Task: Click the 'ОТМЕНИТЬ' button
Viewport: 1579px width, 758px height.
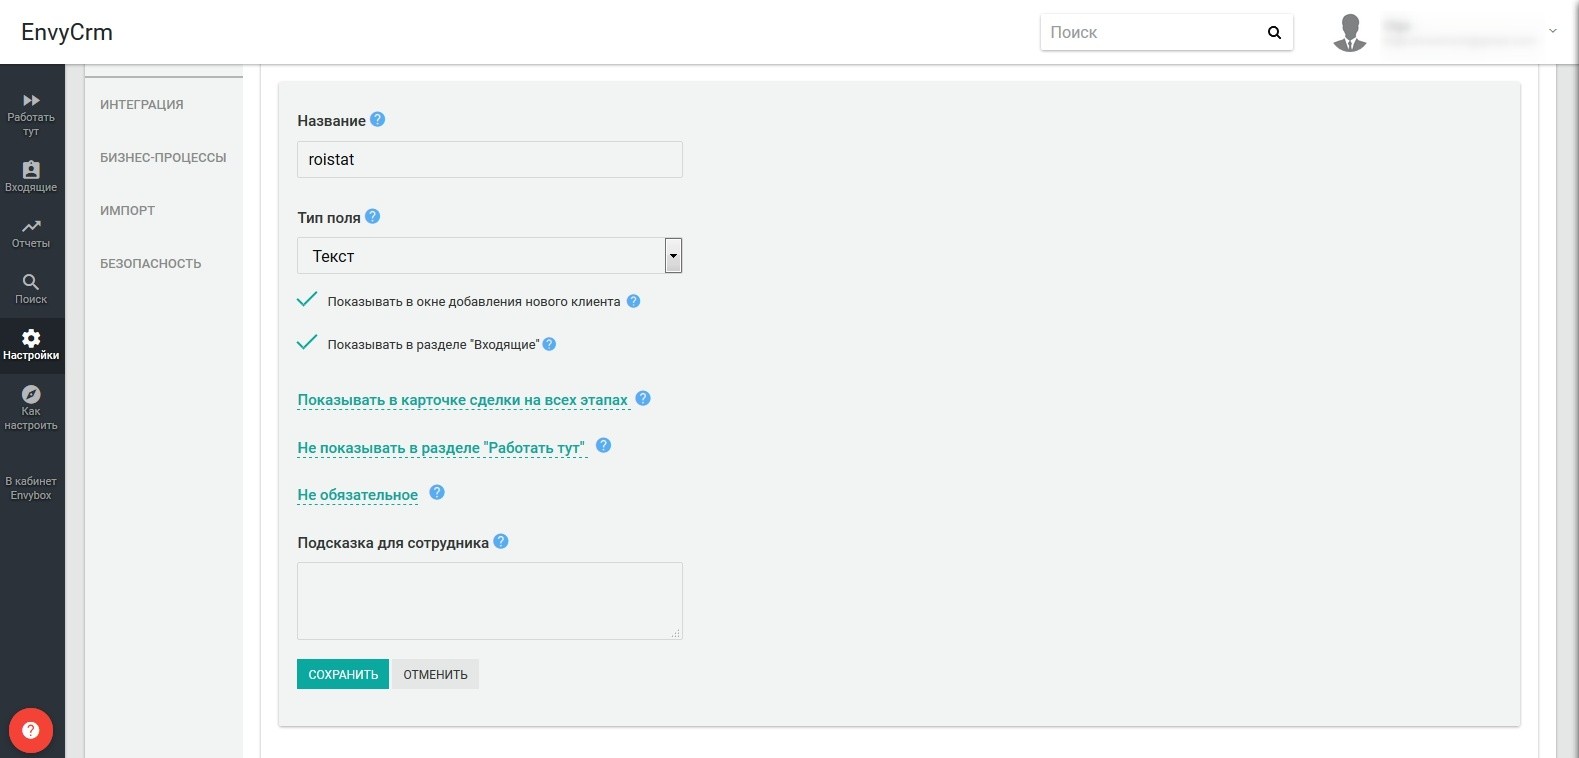Action: tap(435, 675)
